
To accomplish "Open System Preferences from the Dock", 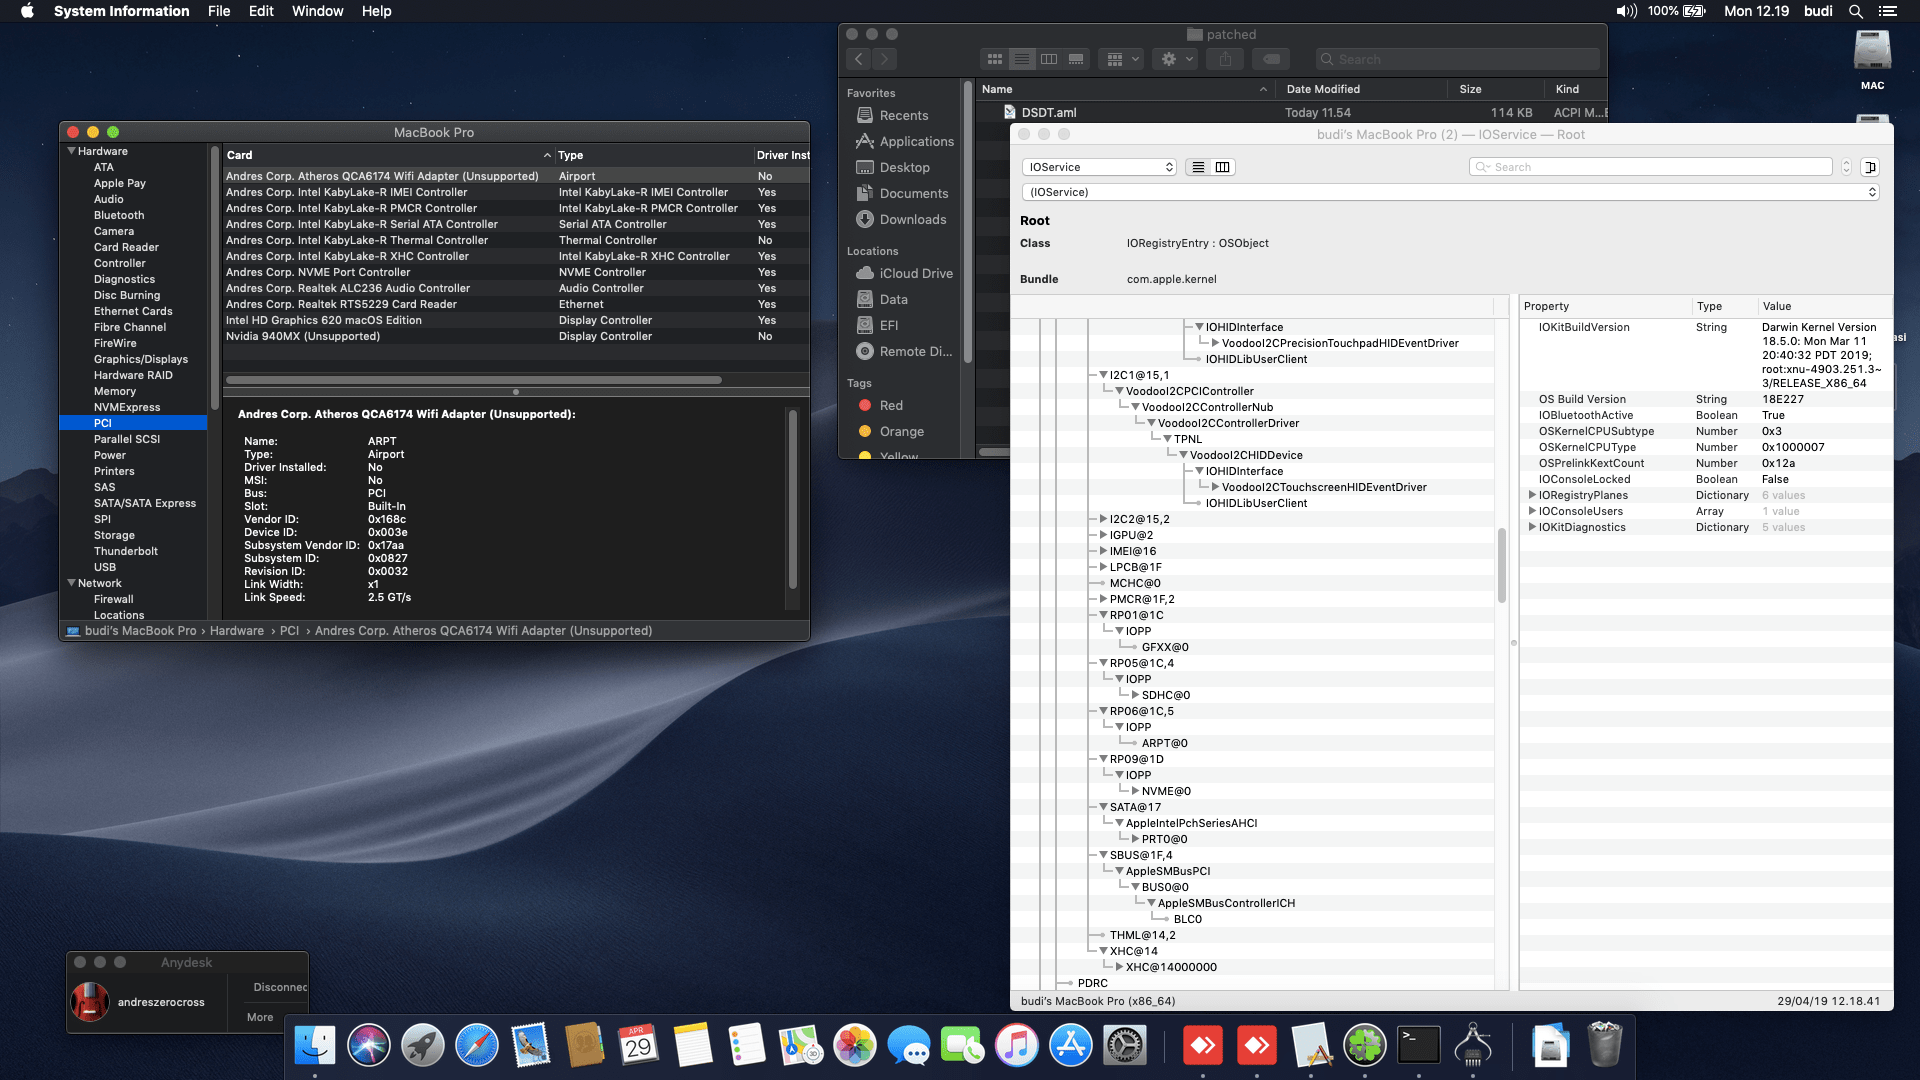I will (1124, 1046).
